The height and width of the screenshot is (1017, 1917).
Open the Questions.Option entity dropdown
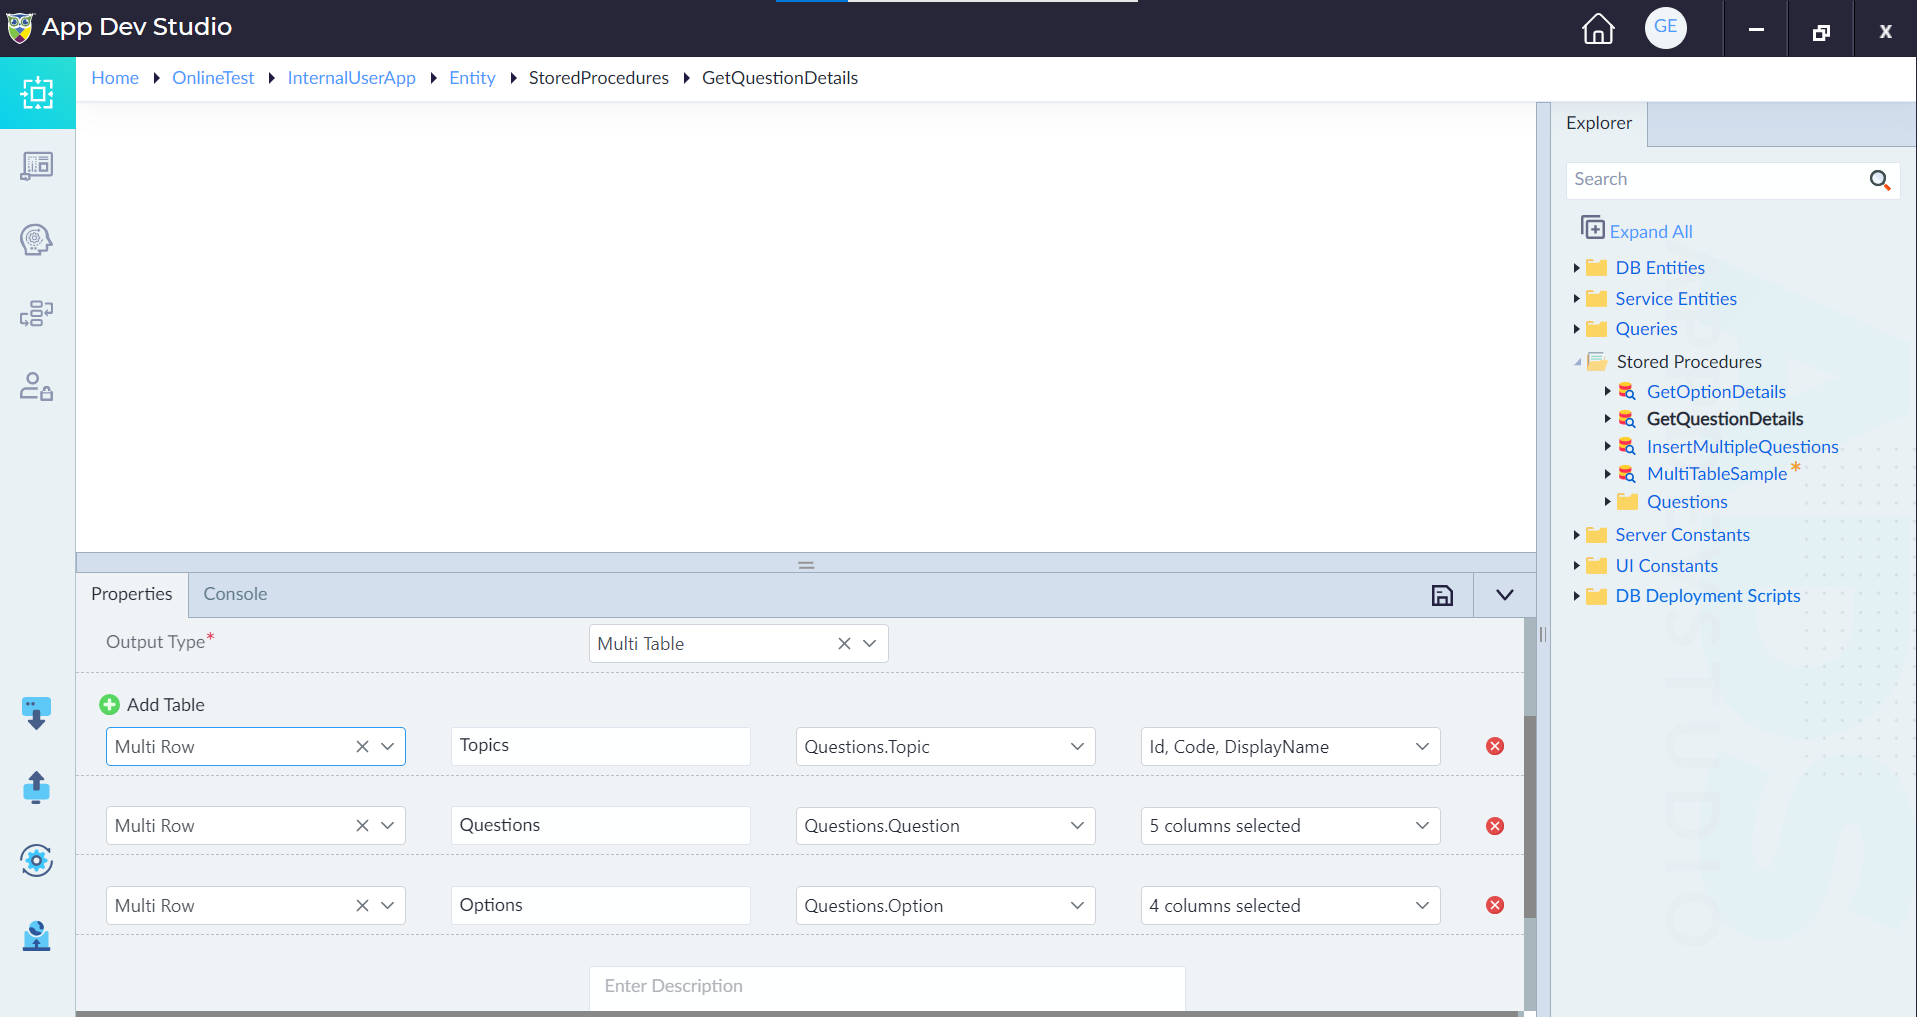[946, 905]
